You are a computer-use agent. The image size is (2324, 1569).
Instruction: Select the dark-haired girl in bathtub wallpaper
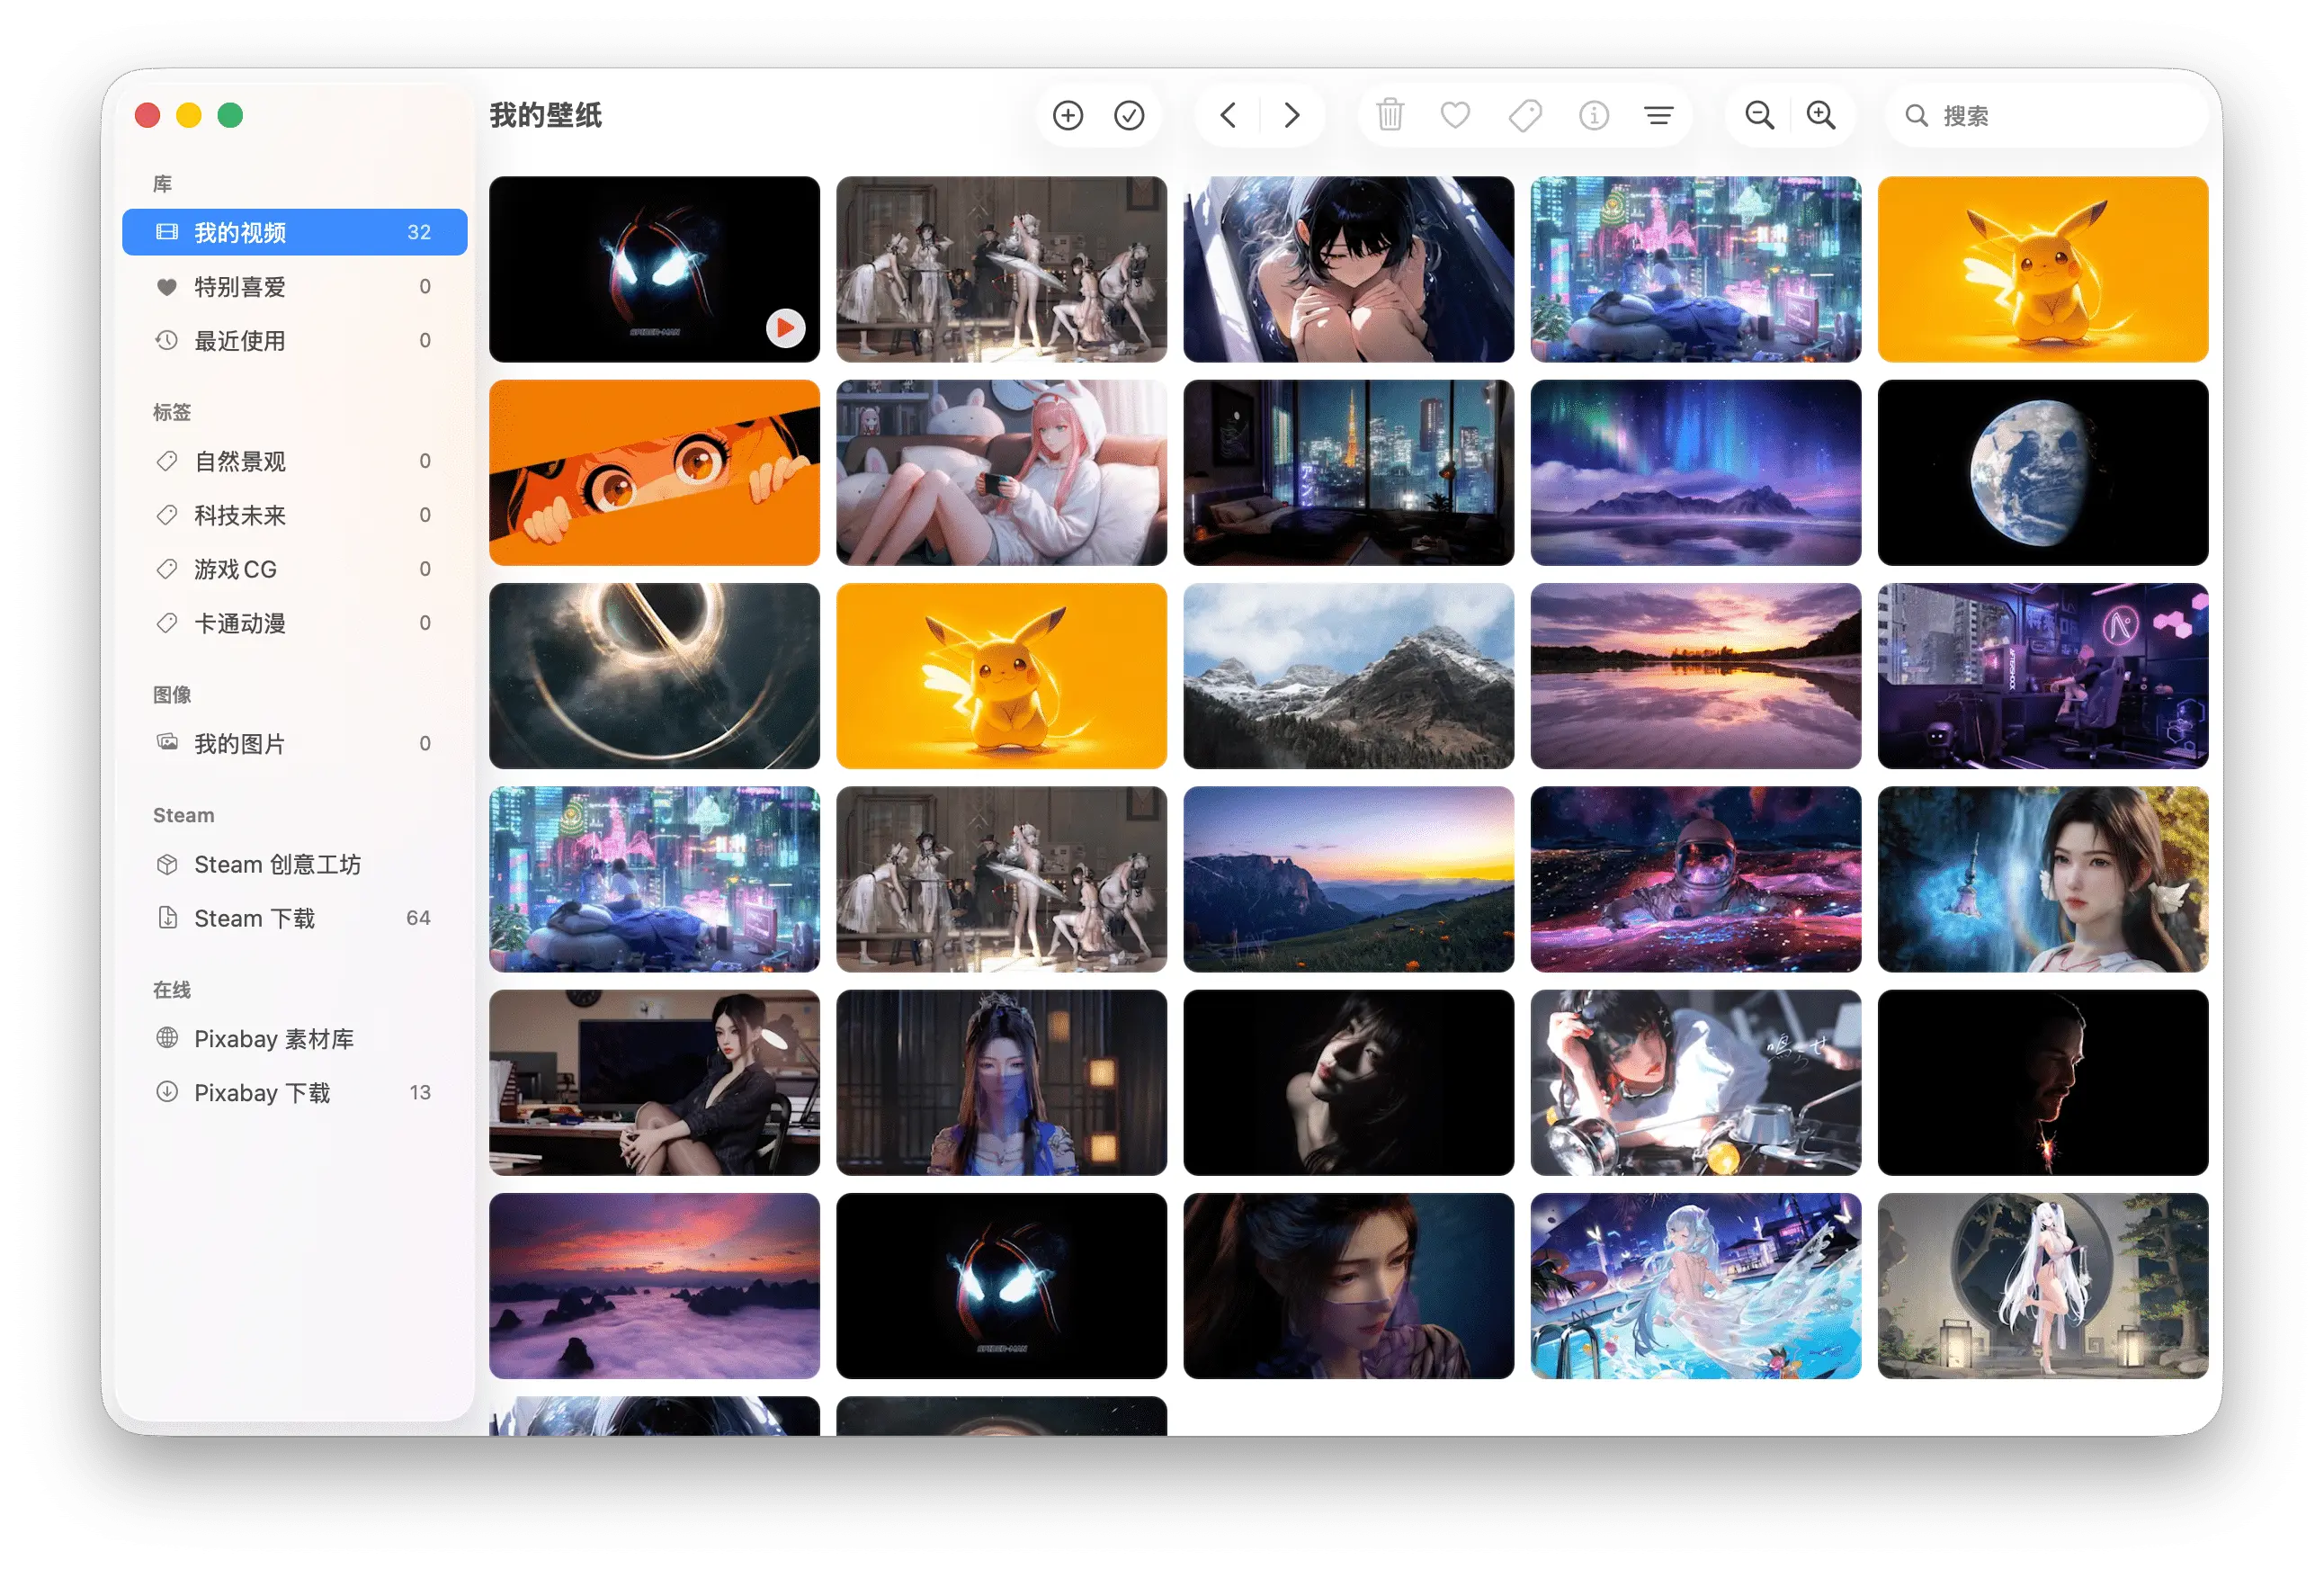click(1349, 270)
